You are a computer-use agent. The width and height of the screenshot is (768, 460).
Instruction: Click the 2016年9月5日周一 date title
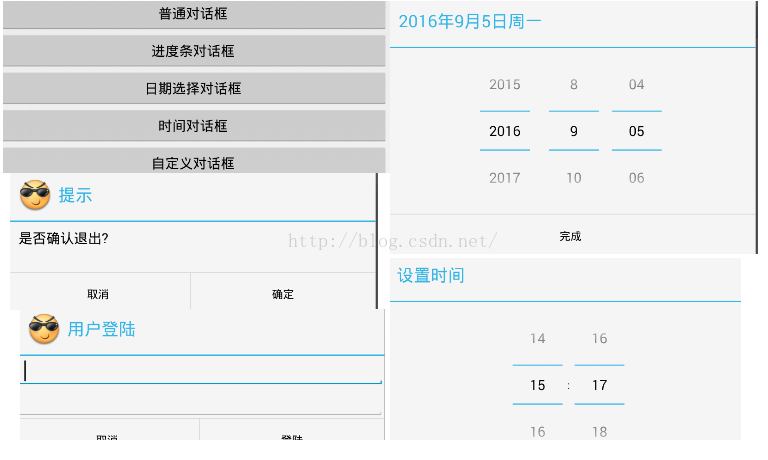469,22
